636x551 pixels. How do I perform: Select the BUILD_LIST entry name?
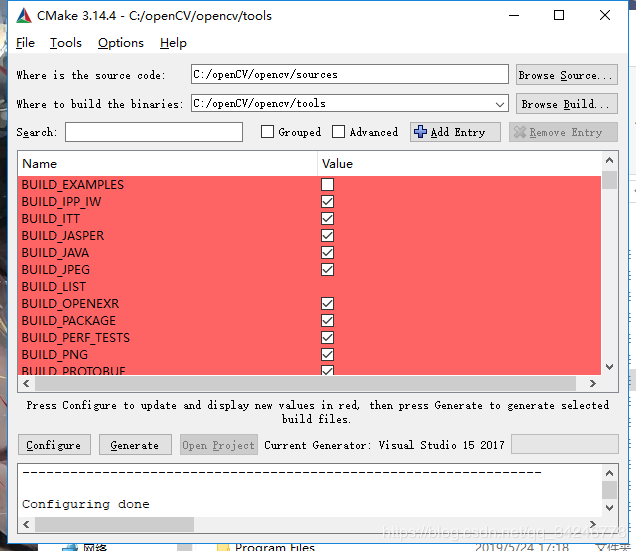(54, 287)
